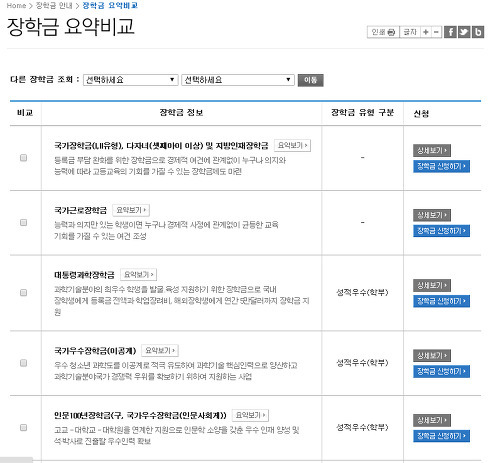Click the 장학금 요약비교 page heading
The width and height of the screenshot is (500, 463).
click(70, 27)
